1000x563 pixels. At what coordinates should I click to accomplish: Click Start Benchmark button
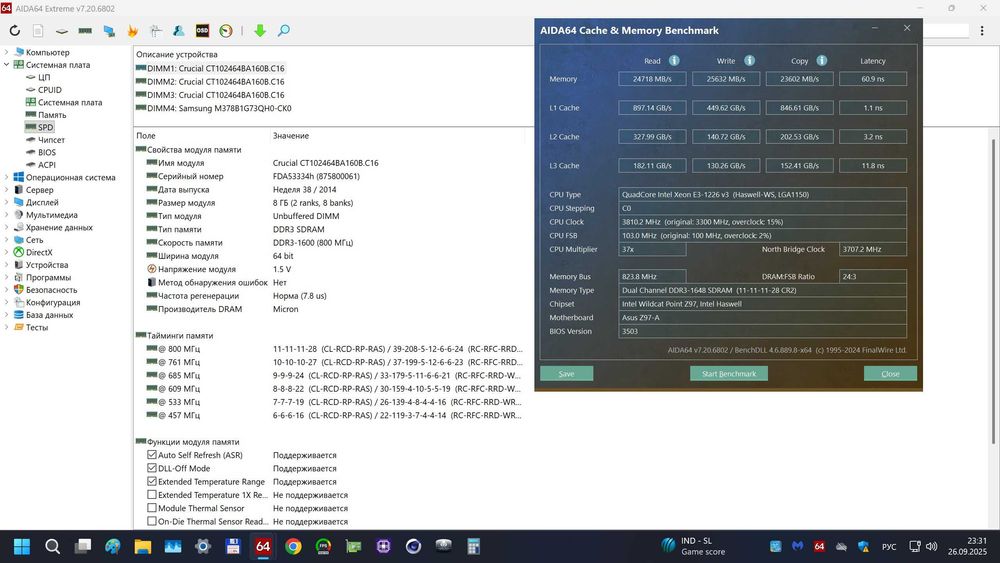point(729,374)
